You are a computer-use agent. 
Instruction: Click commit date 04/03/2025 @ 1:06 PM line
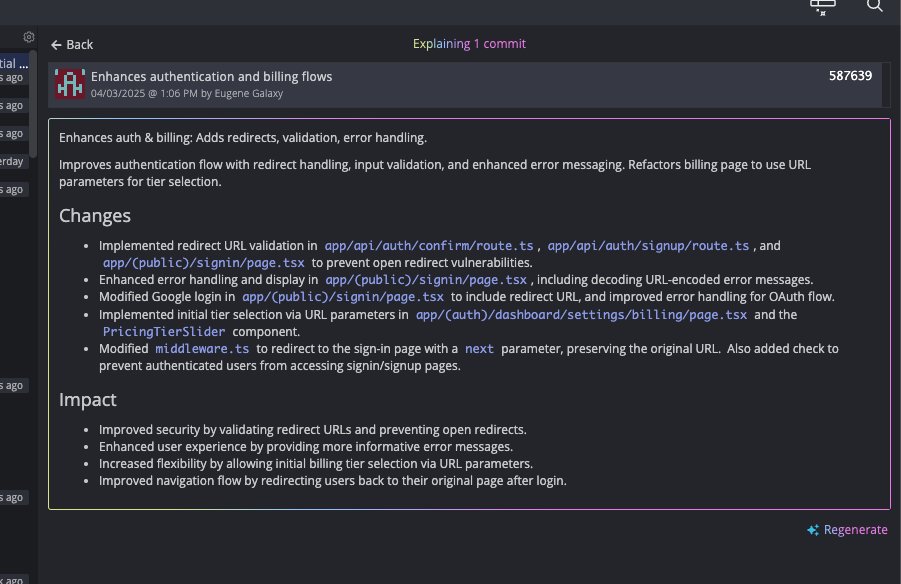pos(187,93)
